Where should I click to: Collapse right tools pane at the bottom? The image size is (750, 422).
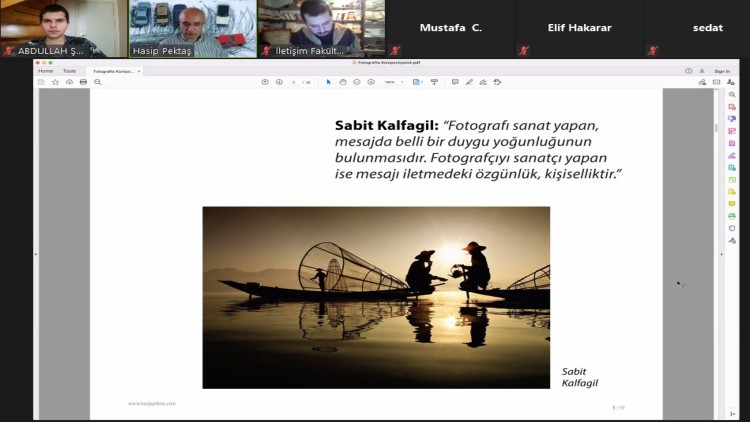pos(732,414)
